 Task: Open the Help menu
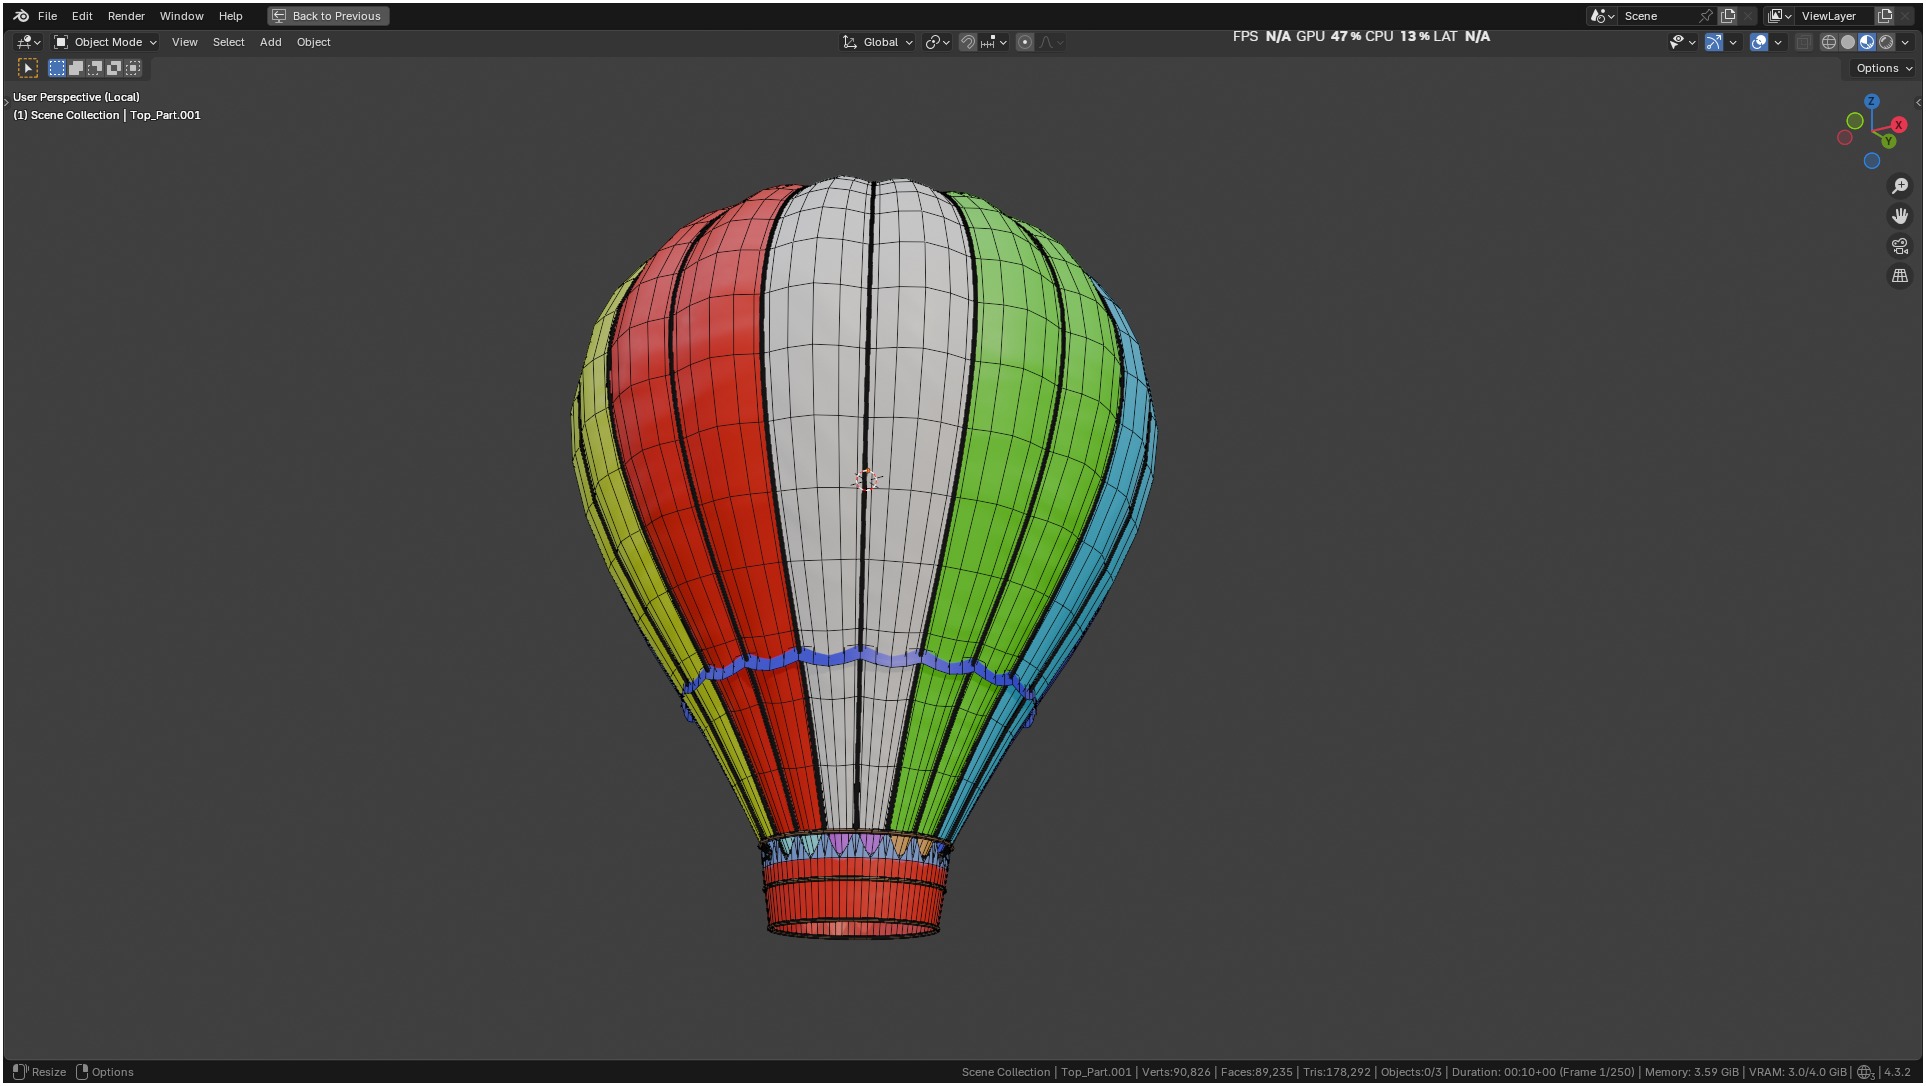(230, 16)
